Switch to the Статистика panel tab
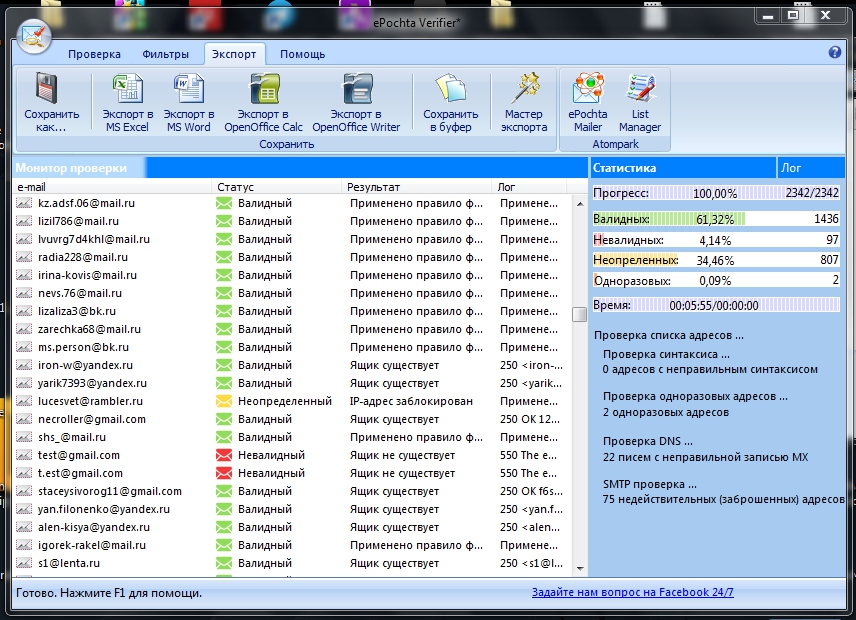The width and height of the screenshot is (856, 620). pyautogui.click(x=682, y=168)
